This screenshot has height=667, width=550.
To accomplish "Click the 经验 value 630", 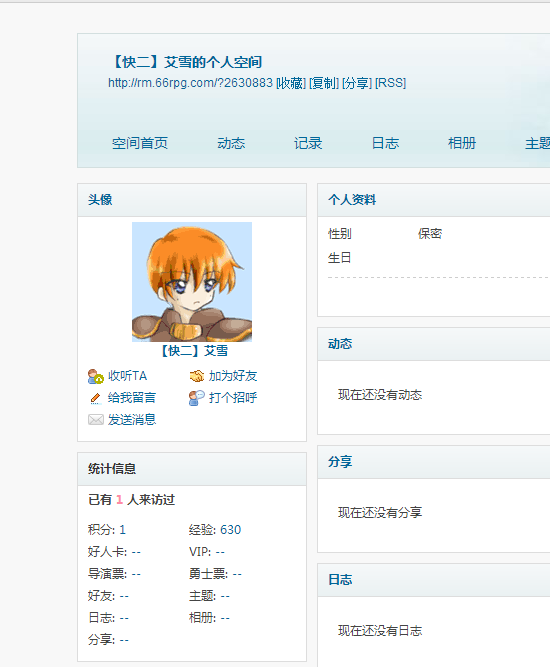I will click(231, 530).
